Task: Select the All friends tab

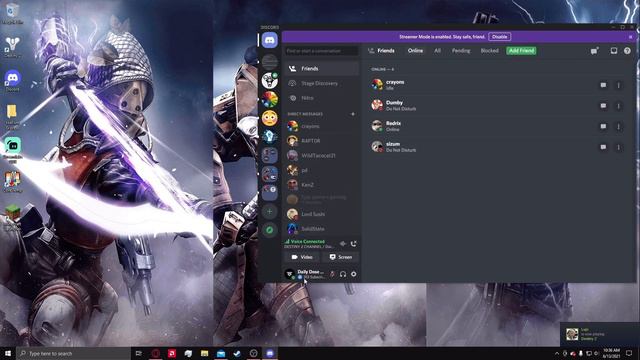Action: pyautogui.click(x=437, y=51)
